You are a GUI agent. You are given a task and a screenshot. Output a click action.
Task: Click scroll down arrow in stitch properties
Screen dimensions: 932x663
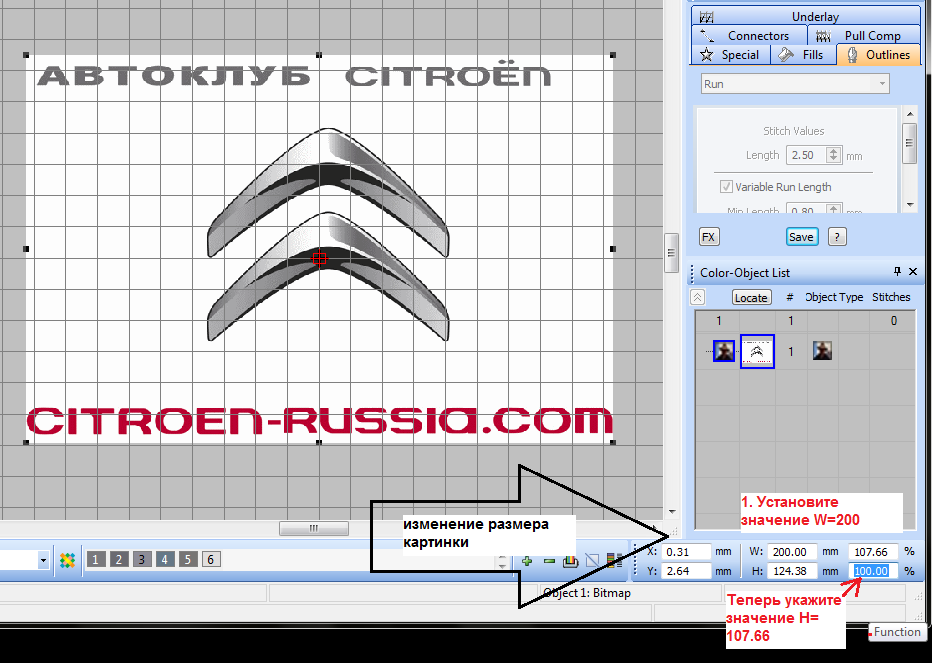910,205
